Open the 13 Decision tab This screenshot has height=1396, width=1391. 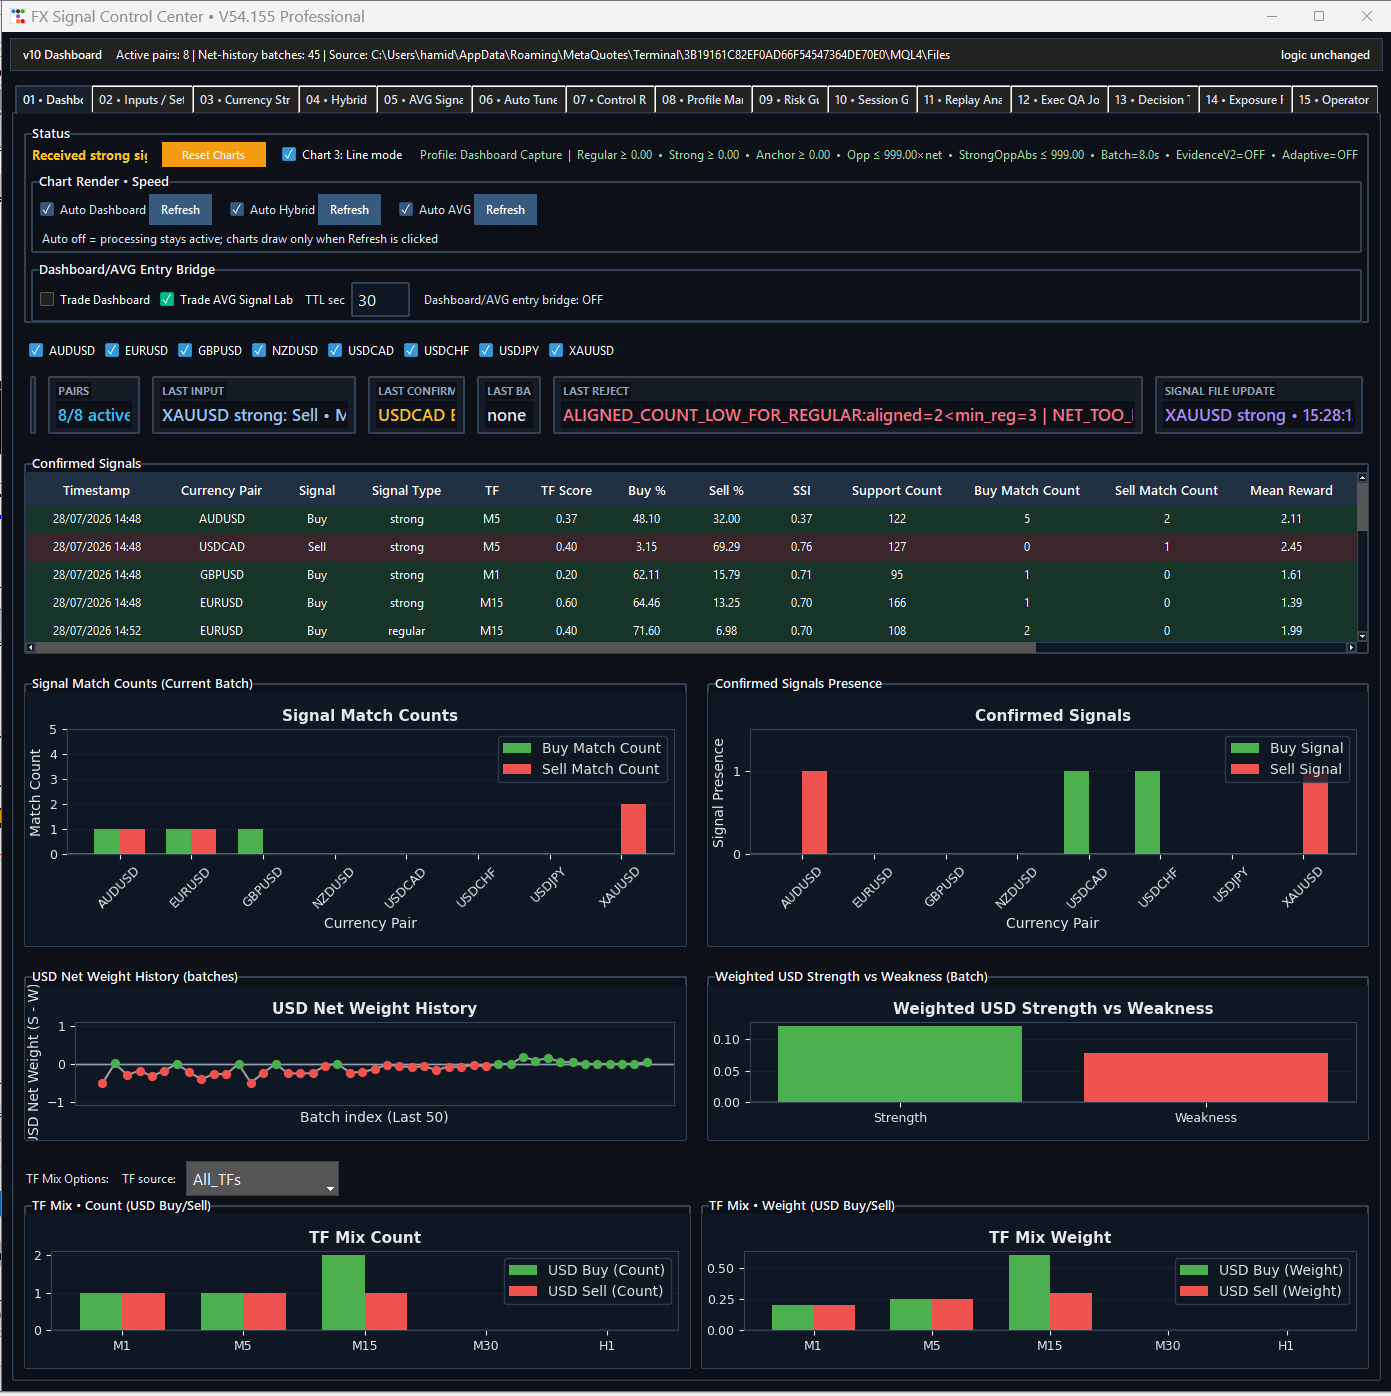coord(1153,100)
